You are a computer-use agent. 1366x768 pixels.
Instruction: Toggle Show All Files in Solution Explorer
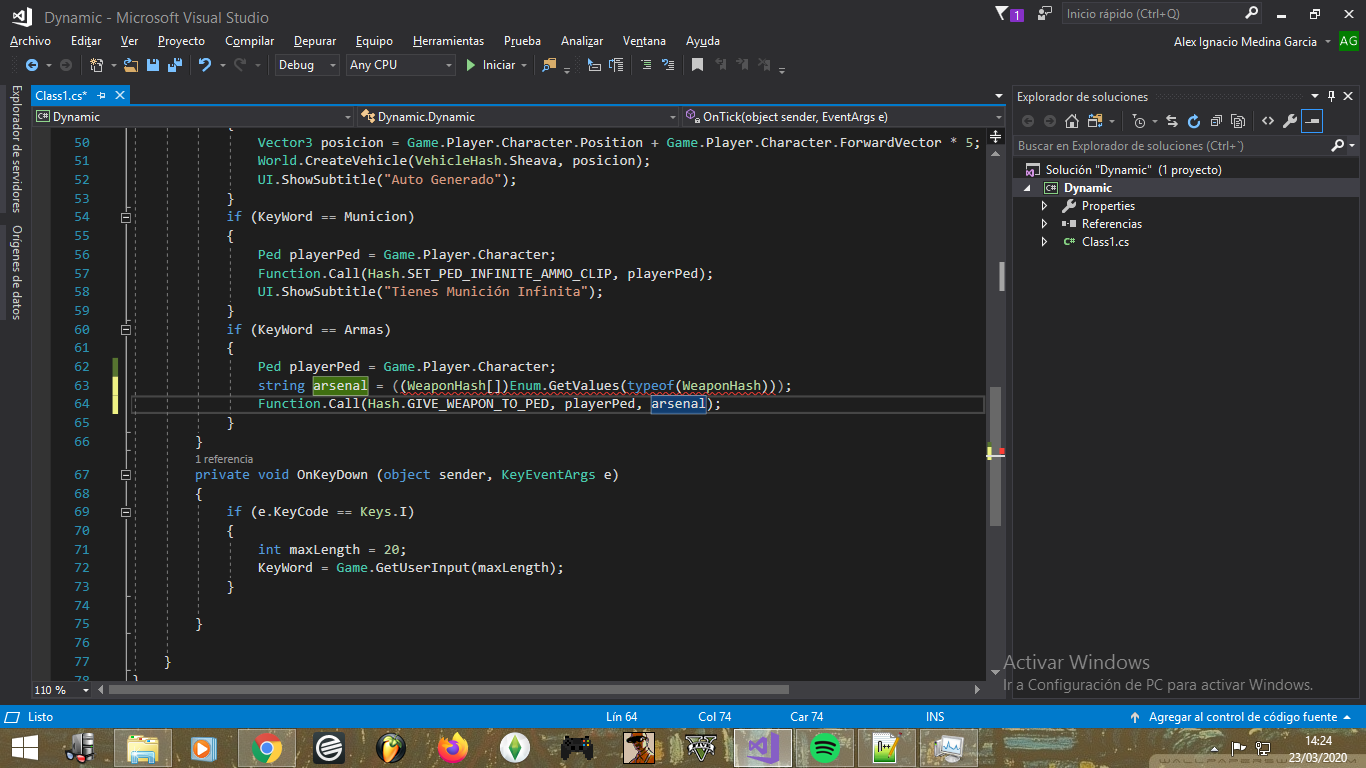(x=1238, y=121)
